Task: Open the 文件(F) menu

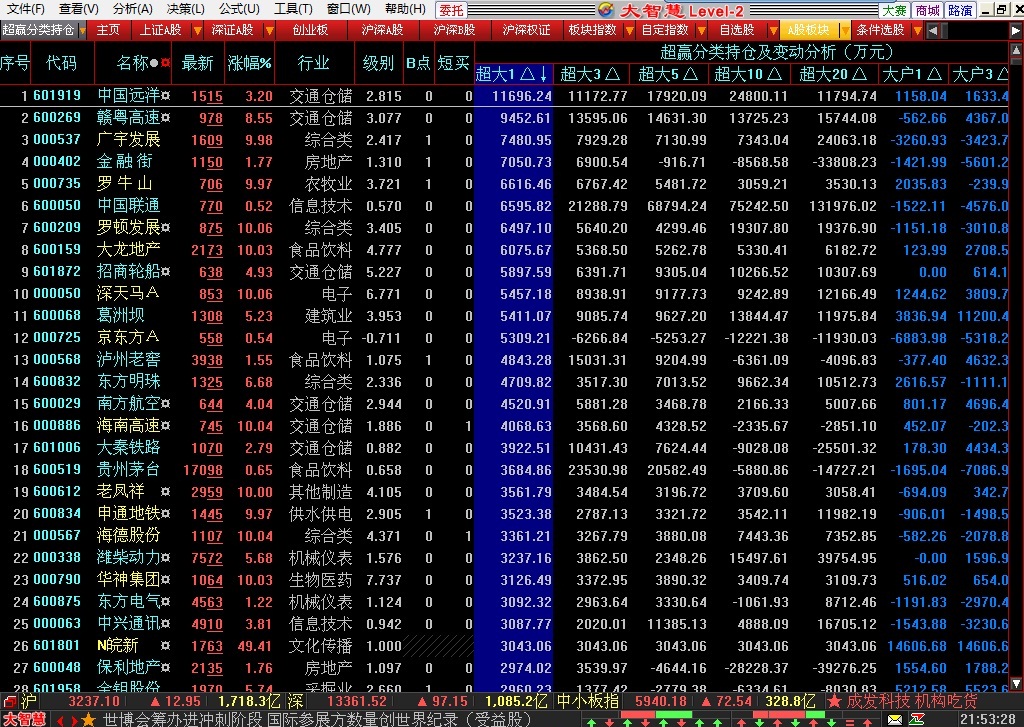Action: pos(25,9)
